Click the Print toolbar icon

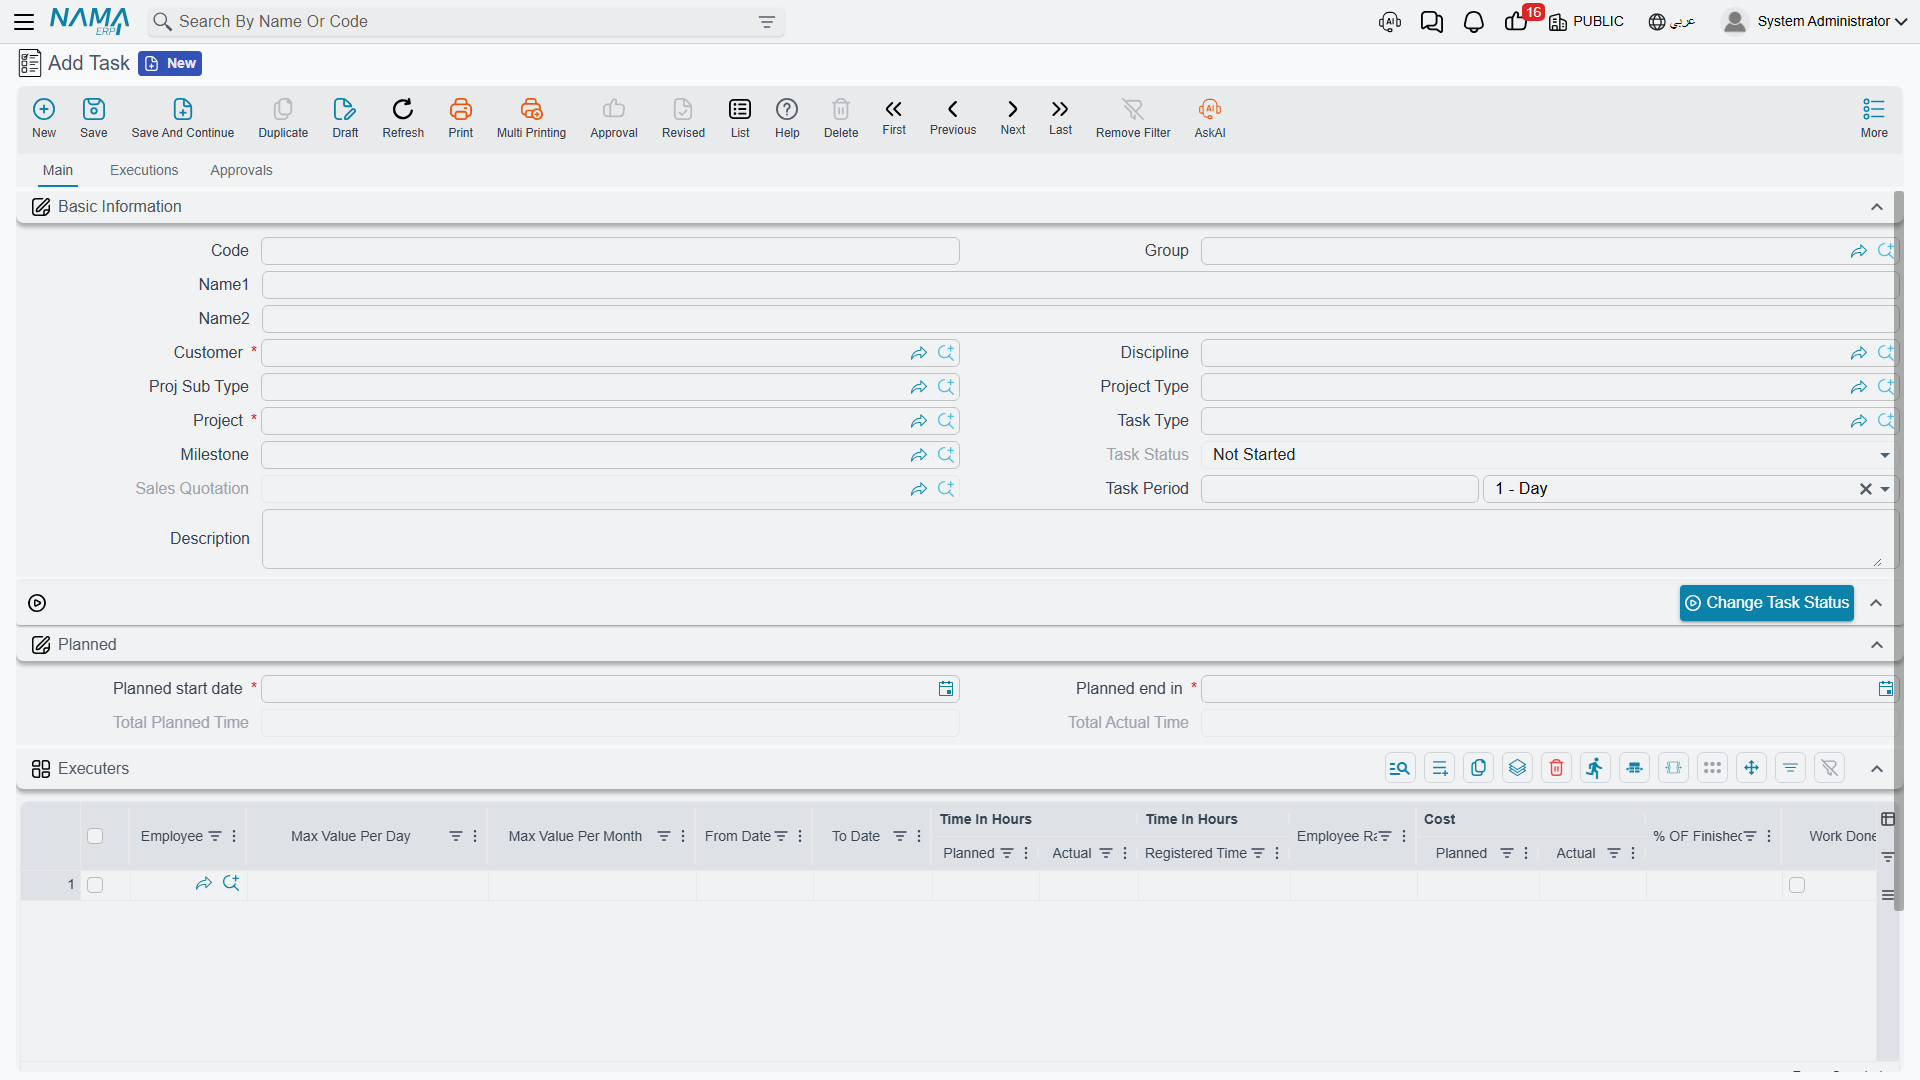click(461, 109)
